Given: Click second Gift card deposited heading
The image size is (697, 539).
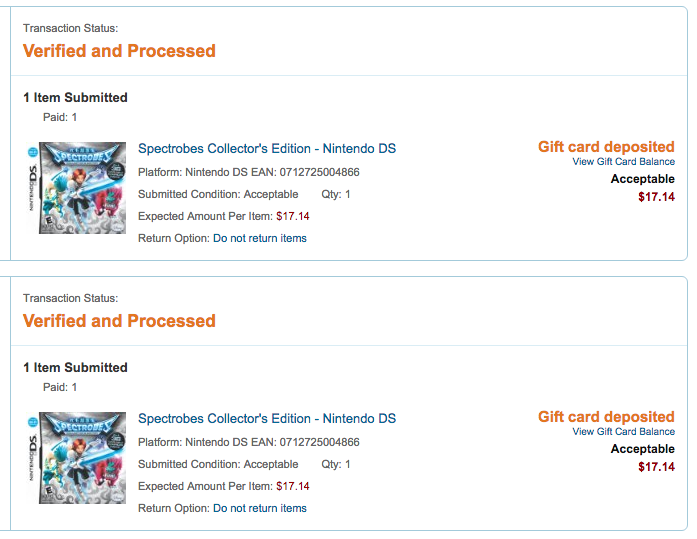Looking at the screenshot, I should pyautogui.click(x=606, y=417).
